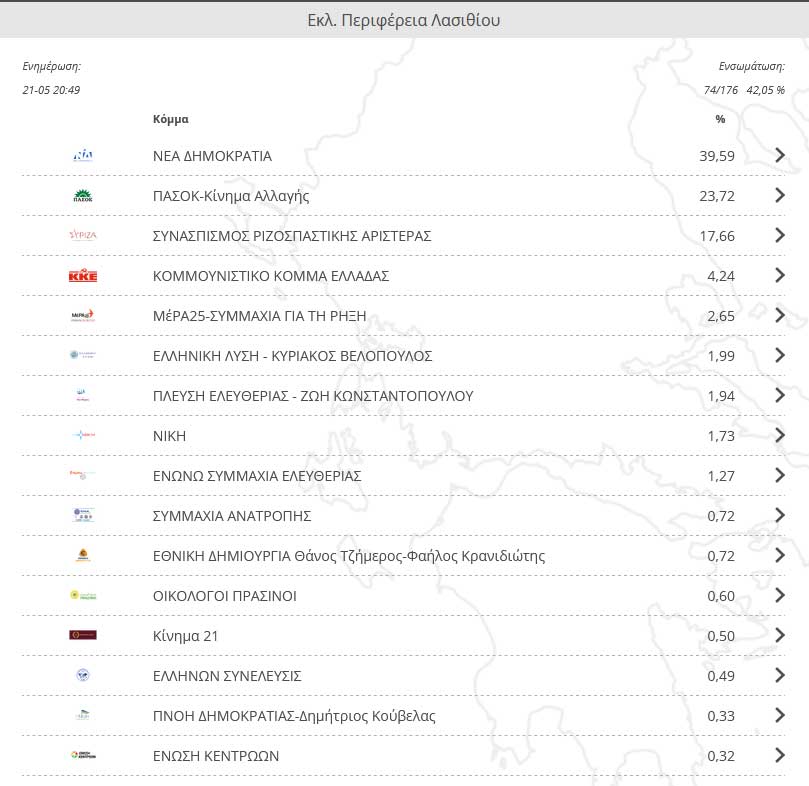Open the ΠΑΣΟΚ-Κίνημα Αλλαγής party name
This screenshot has width=809, height=786.
[x=231, y=196]
